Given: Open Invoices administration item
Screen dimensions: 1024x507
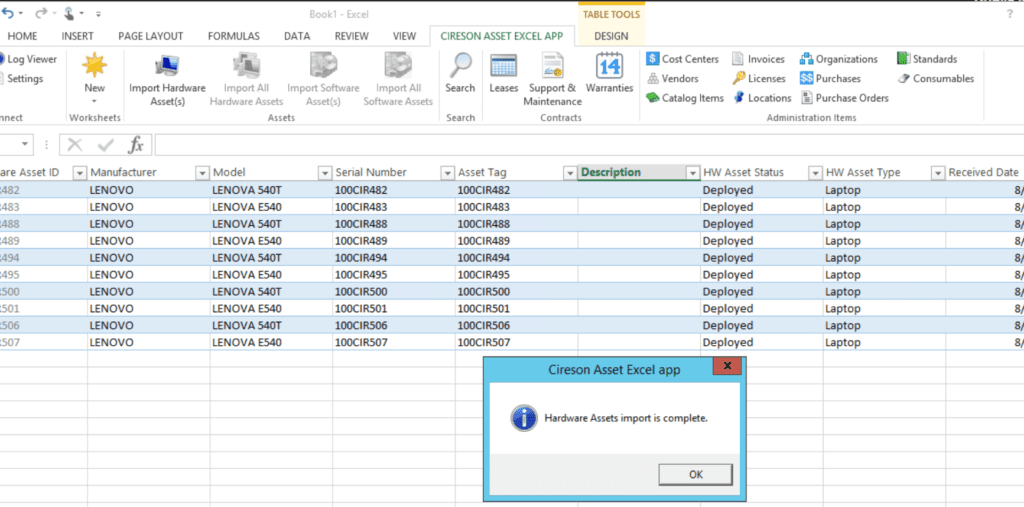Looking at the screenshot, I should pyautogui.click(x=758, y=59).
